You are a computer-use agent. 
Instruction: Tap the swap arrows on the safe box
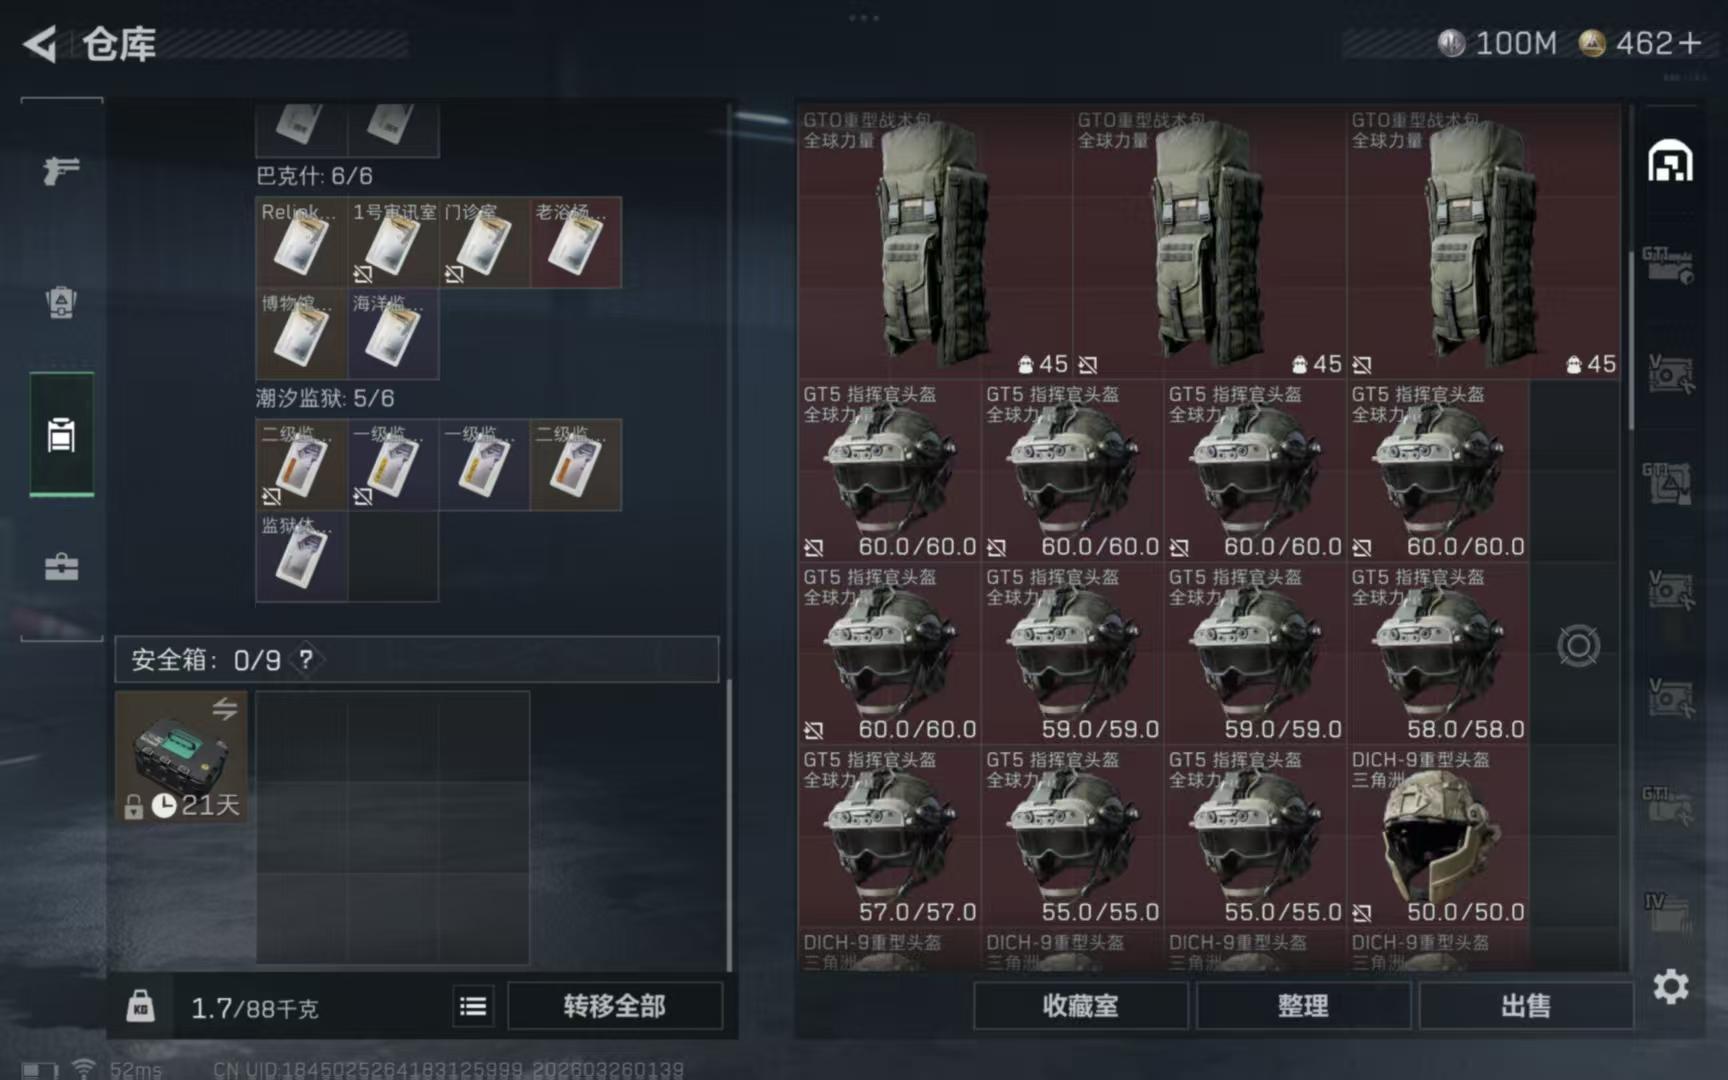224,708
